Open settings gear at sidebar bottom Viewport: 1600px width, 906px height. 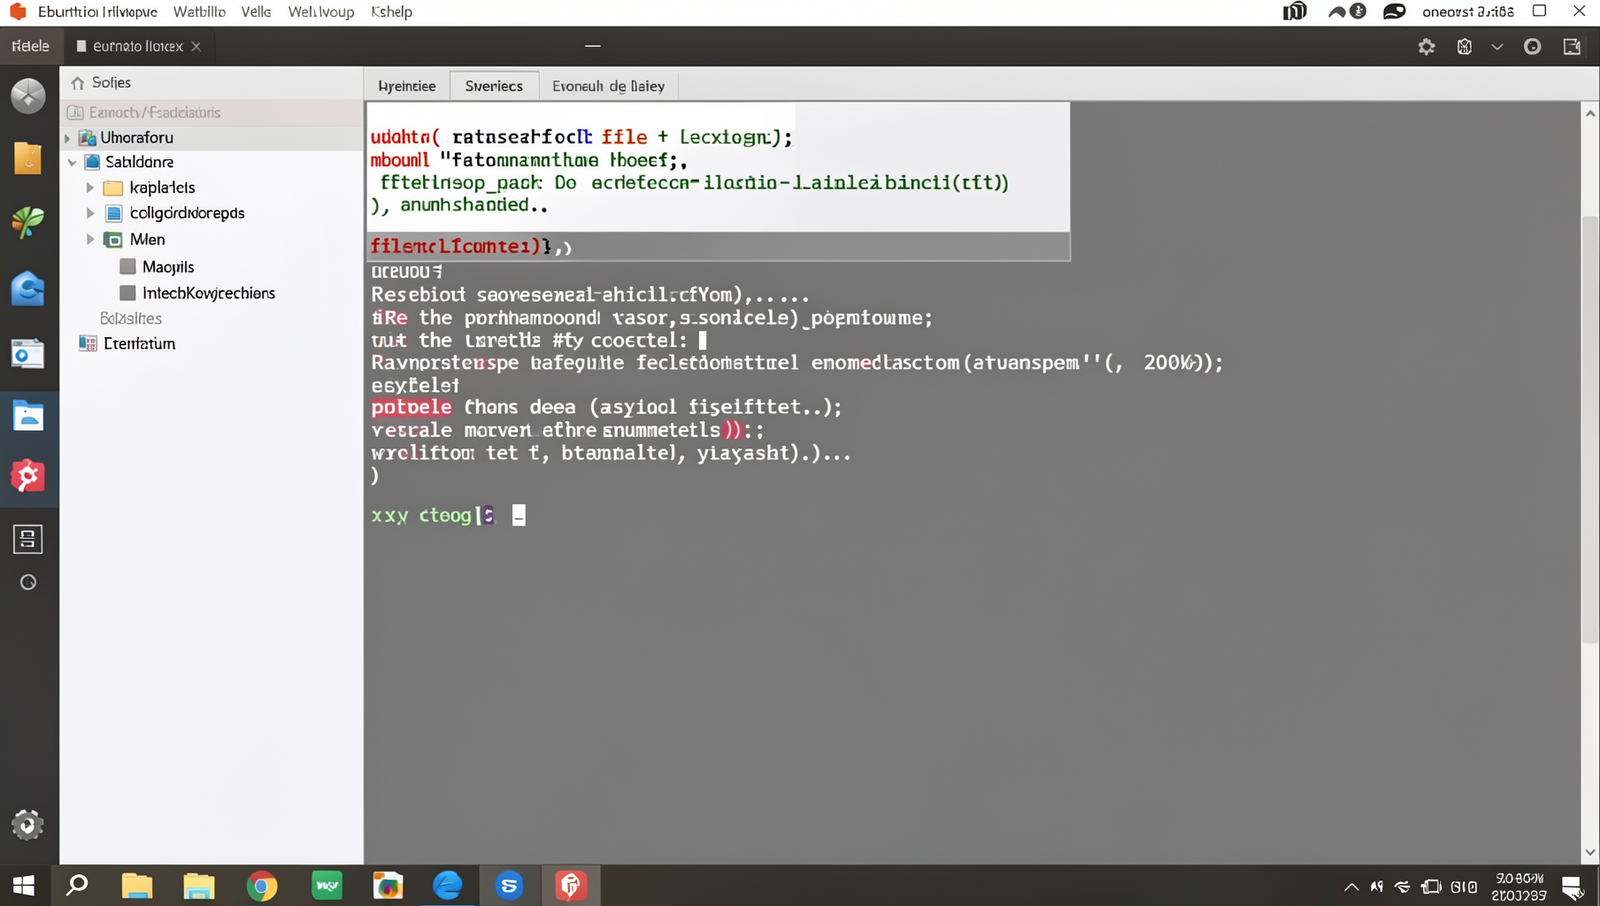pos(28,824)
